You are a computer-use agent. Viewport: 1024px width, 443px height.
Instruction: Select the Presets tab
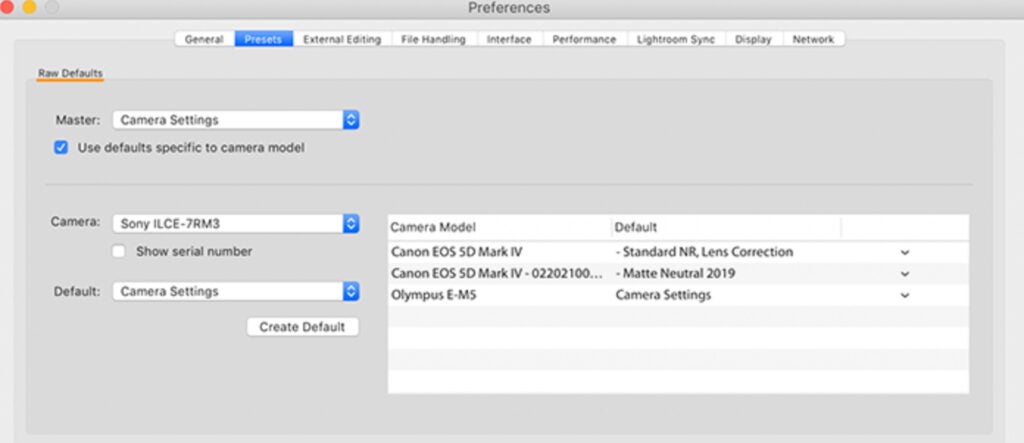[x=264, y=39]
